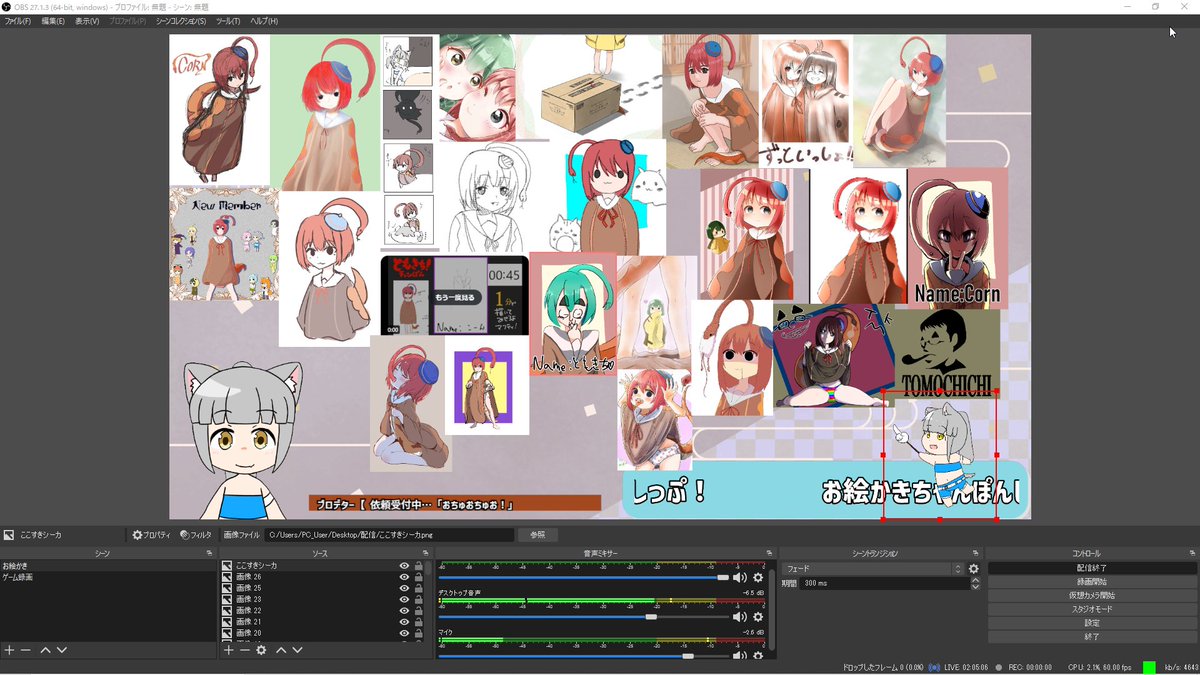
Task: Adjust マイク volume slider
Action: coord(687,657)
